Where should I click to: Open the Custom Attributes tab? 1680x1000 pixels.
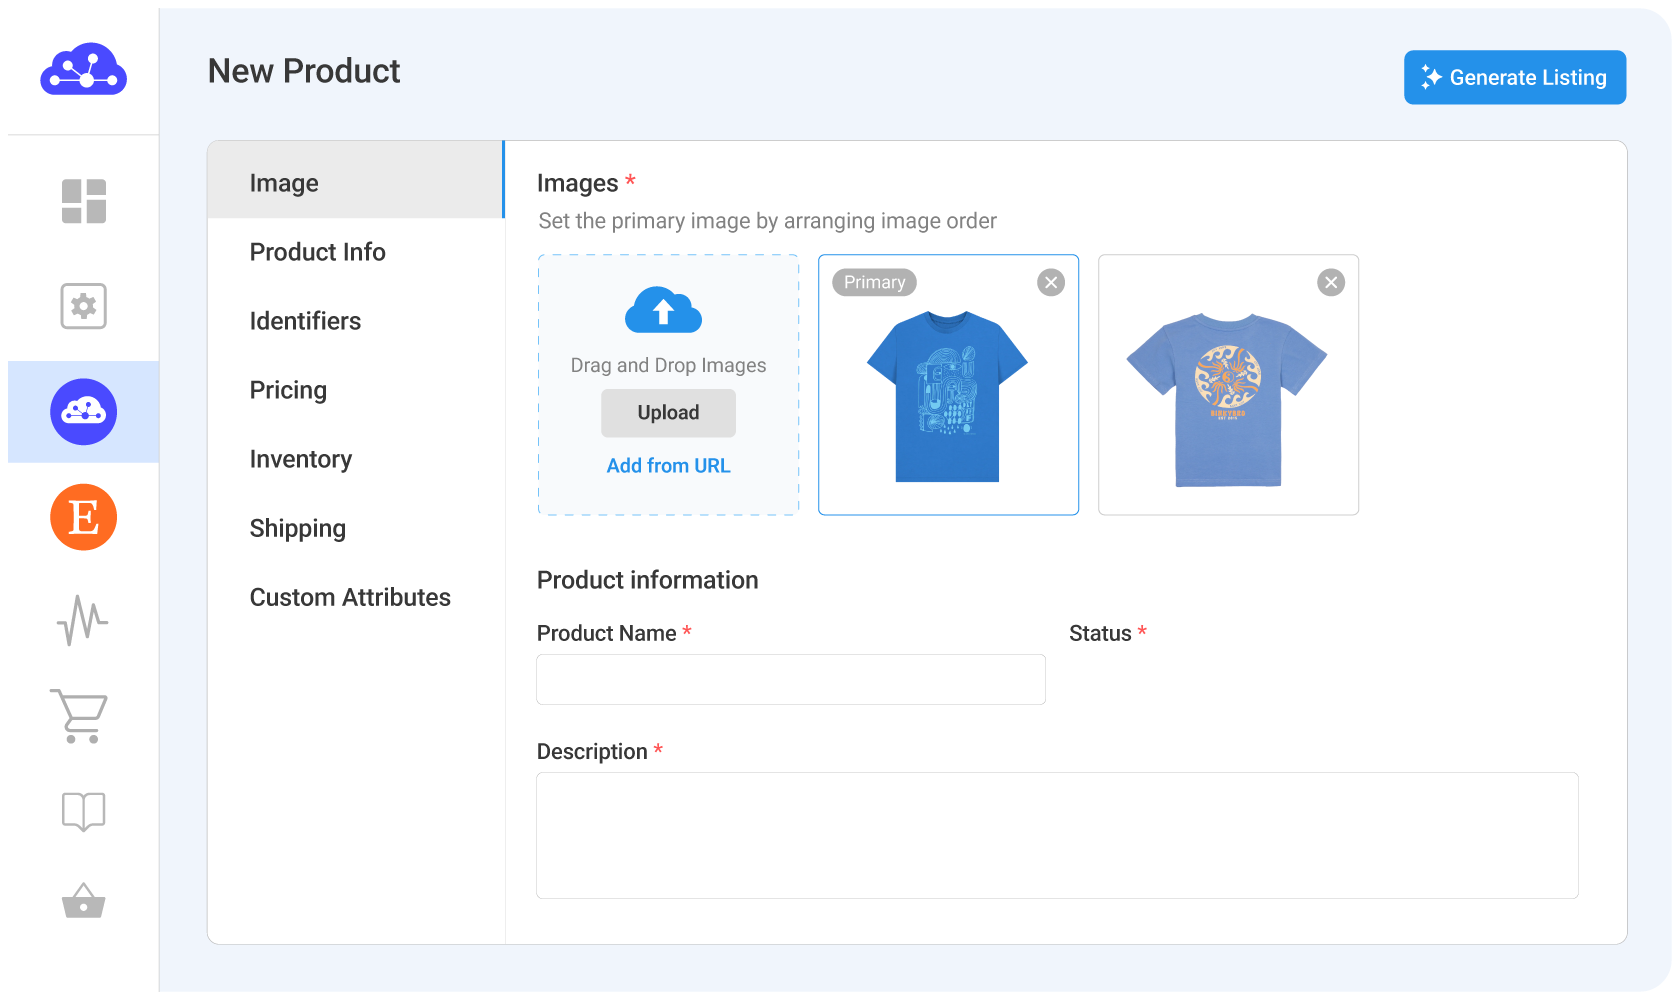coord(350,597)
